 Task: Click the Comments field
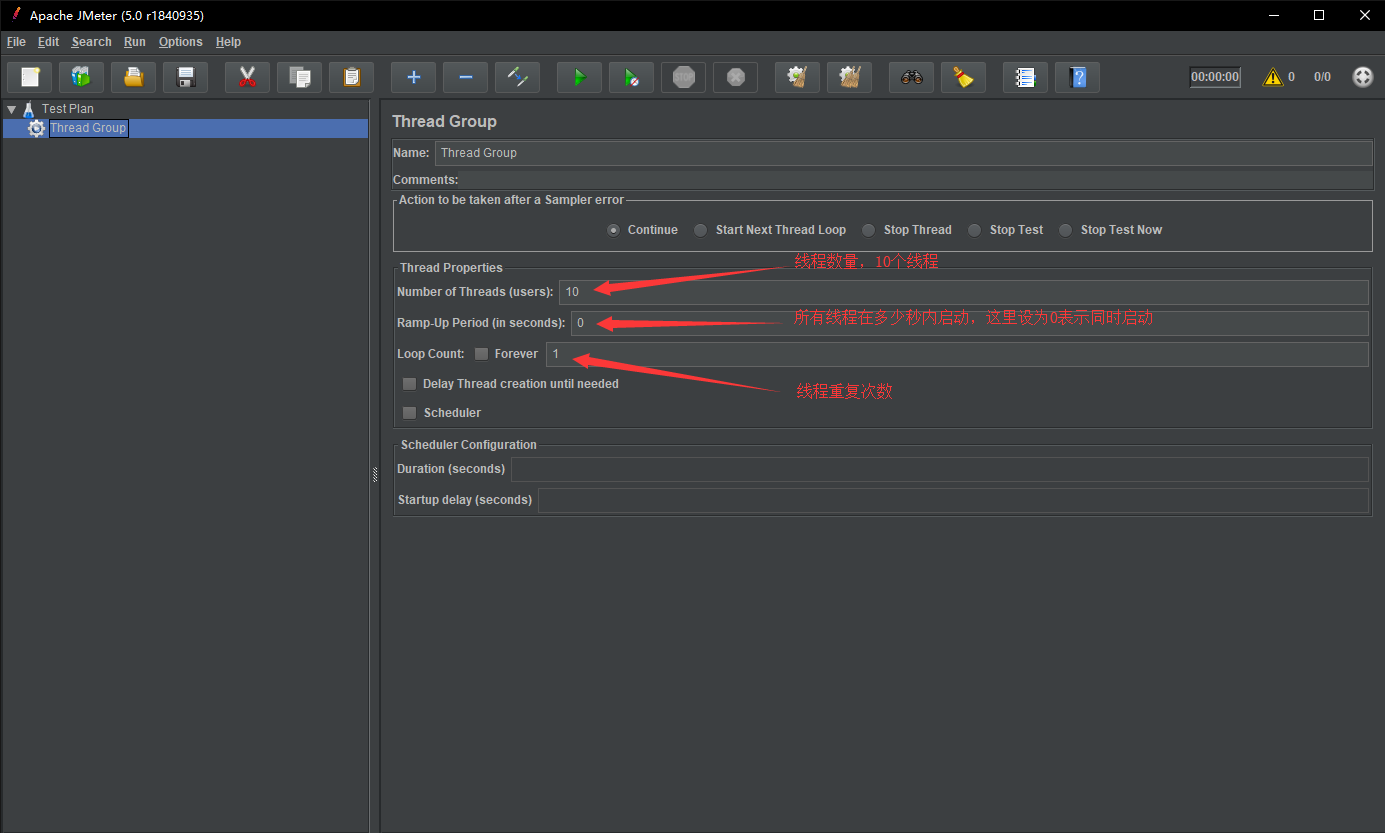[916, 180]
